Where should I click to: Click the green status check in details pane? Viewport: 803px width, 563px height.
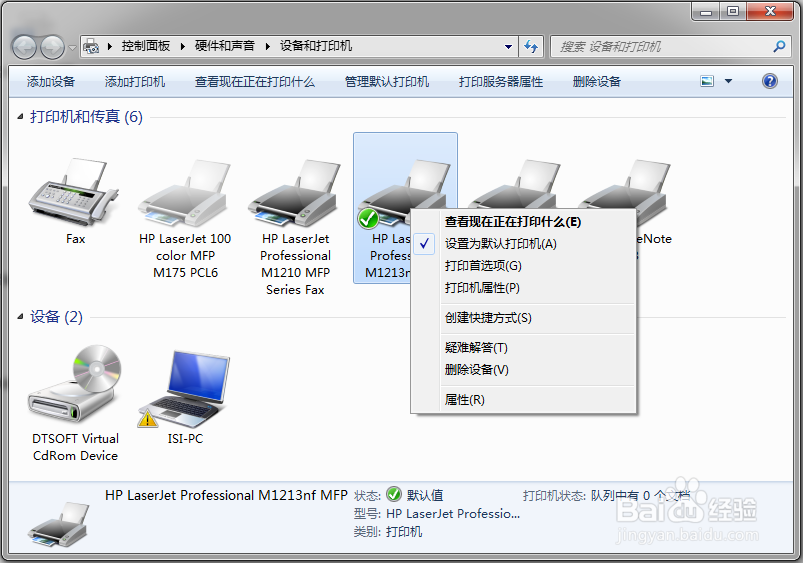[x=393, y=494]
